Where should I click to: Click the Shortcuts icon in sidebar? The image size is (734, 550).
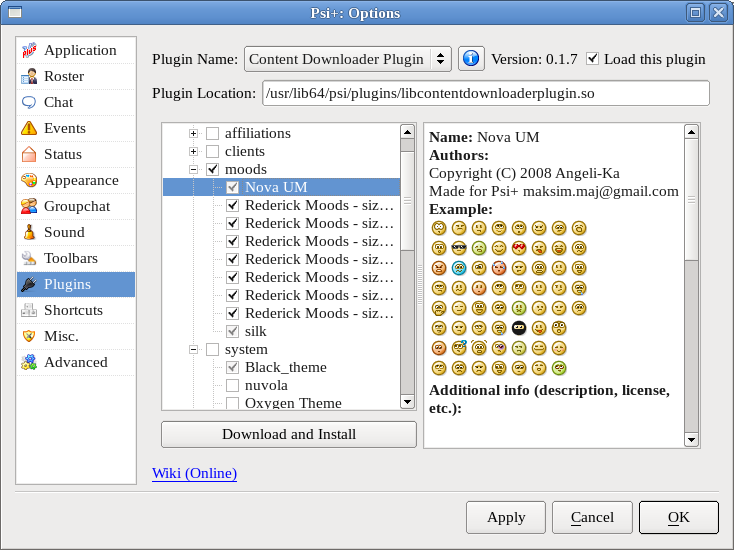(x=29, y=310)
